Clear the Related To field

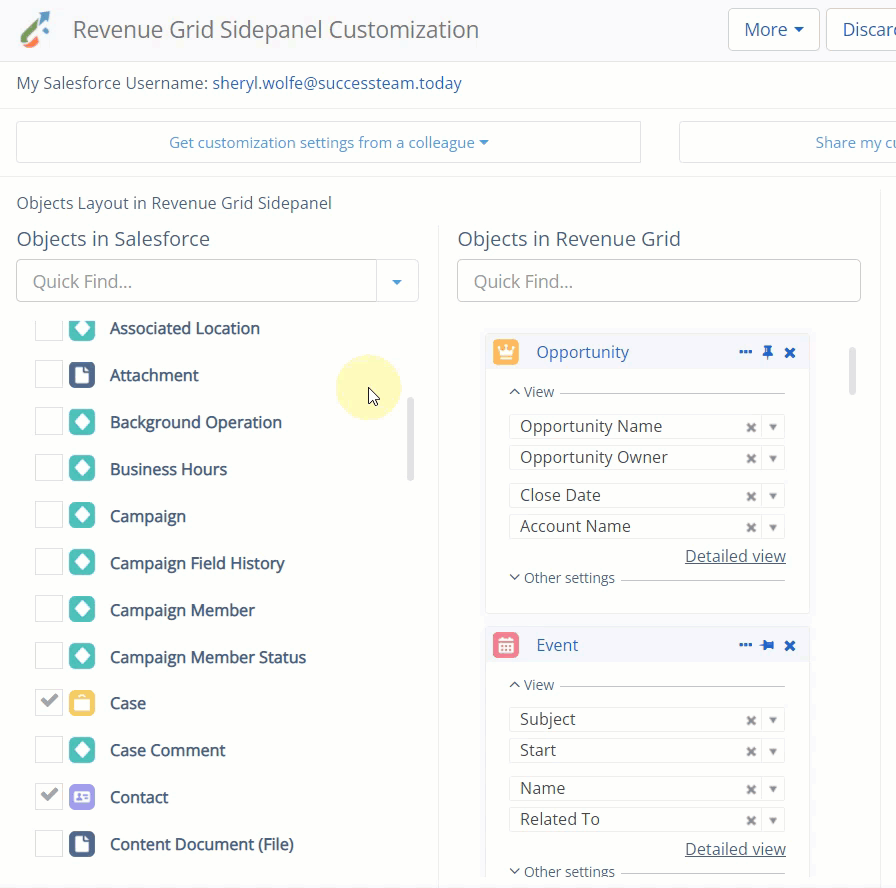[751, 820]
